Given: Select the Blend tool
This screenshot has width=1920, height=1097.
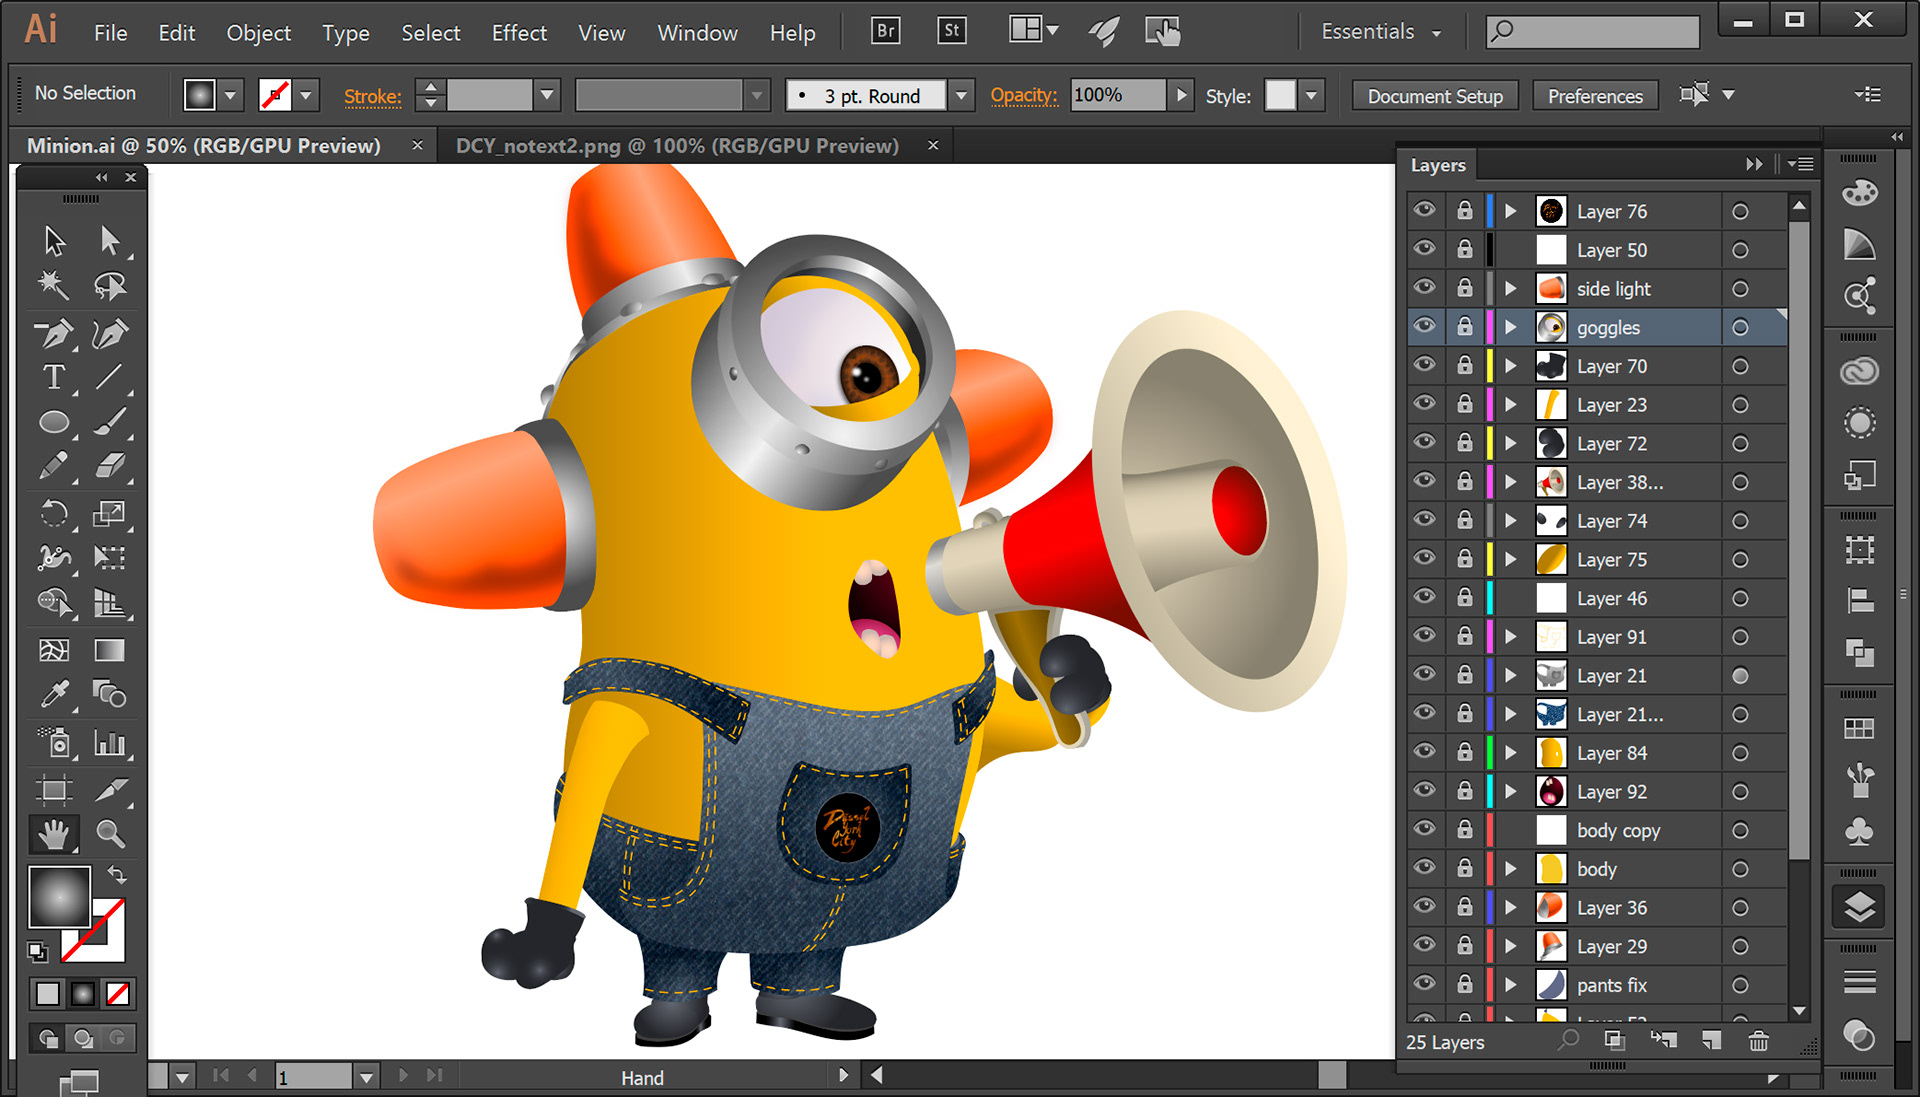Looking at the screenshot, I should 110,694.
